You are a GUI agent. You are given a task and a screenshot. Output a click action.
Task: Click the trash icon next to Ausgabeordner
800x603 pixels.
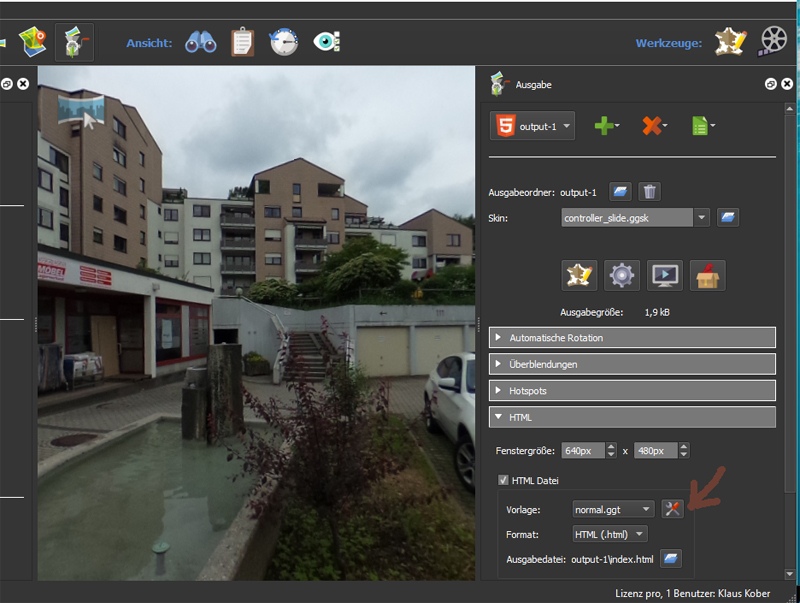[649, 191]
